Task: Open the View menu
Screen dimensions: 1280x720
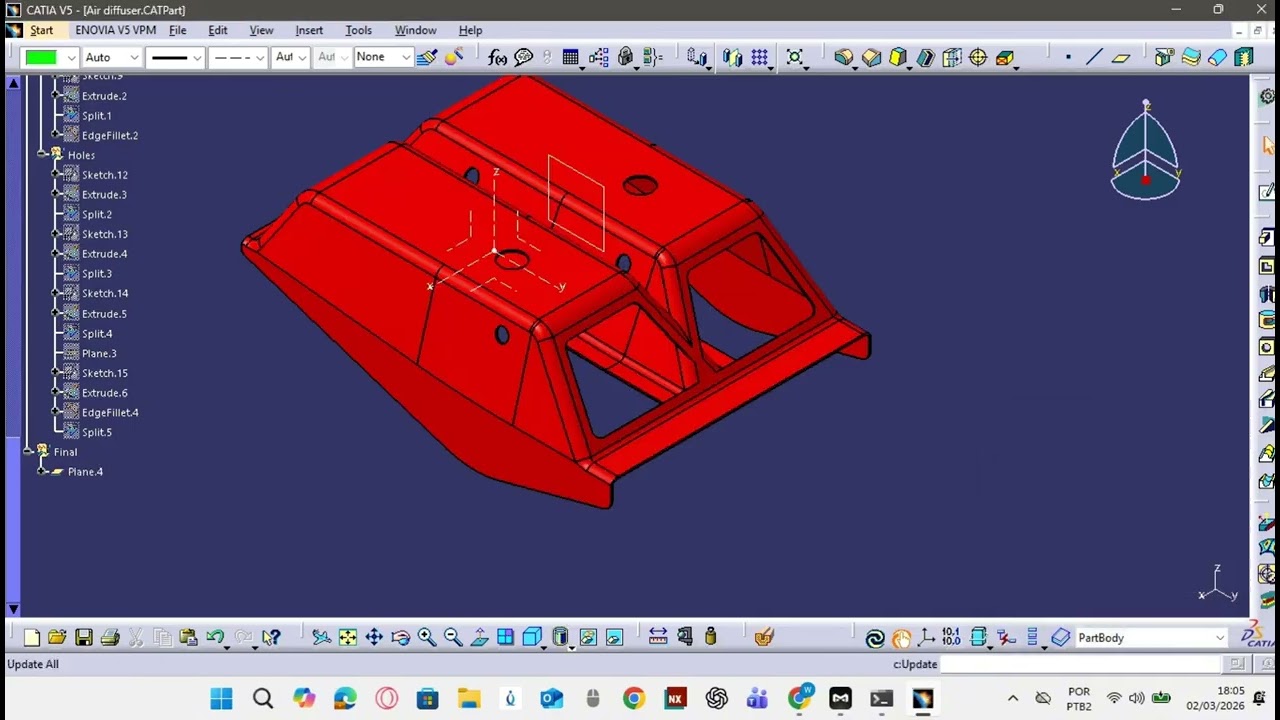Action: (x=261, y=30)
